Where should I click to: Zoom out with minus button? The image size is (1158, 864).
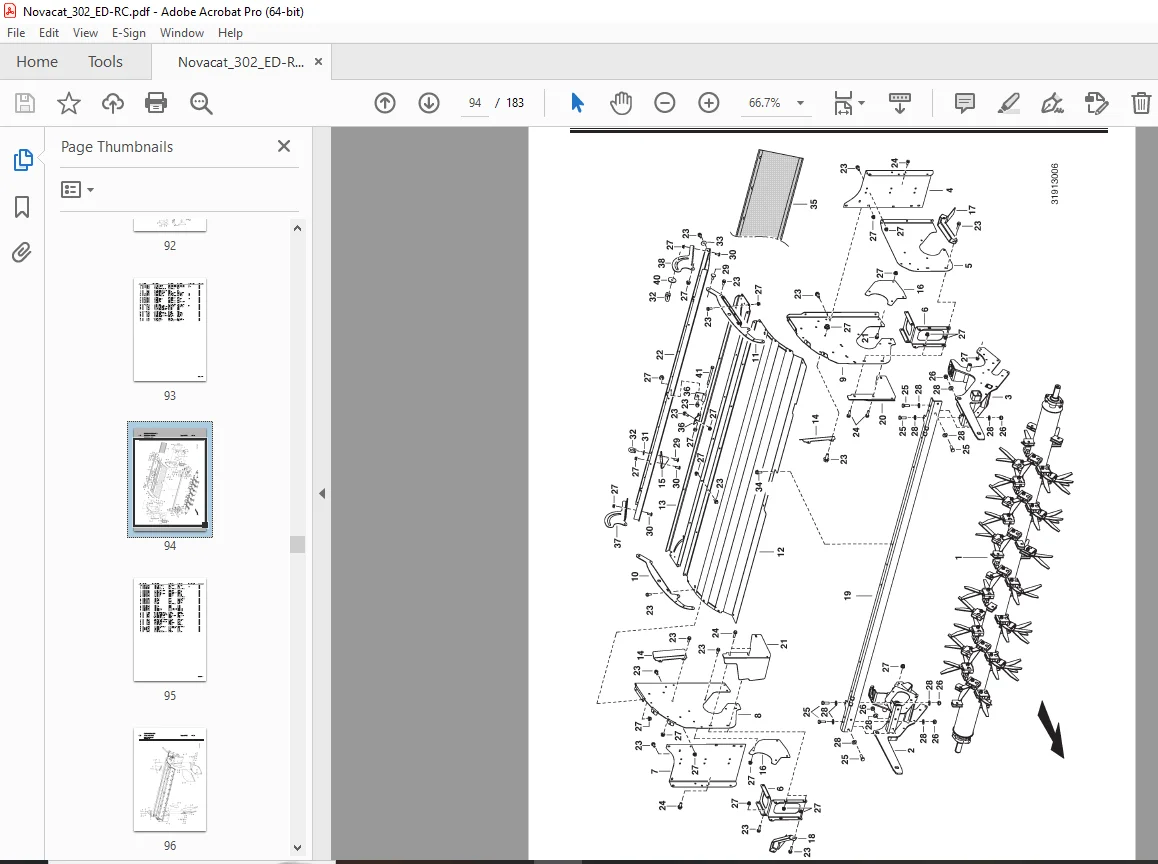click(x=665, y=103)
